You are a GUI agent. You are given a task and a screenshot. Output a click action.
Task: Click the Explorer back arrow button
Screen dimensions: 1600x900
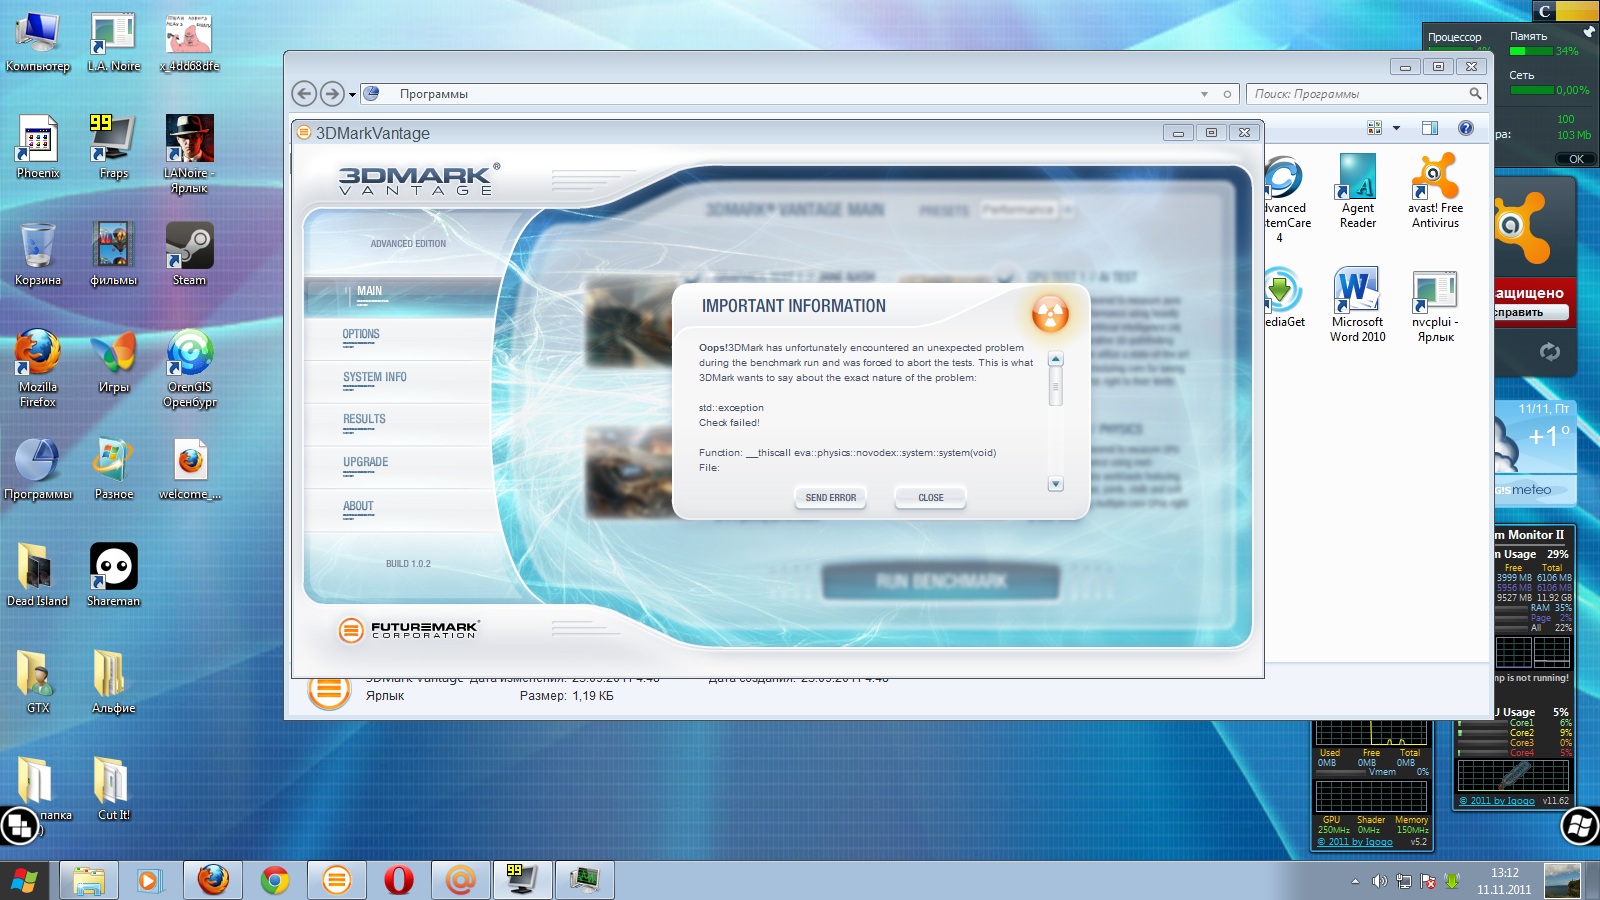[305, 94]
